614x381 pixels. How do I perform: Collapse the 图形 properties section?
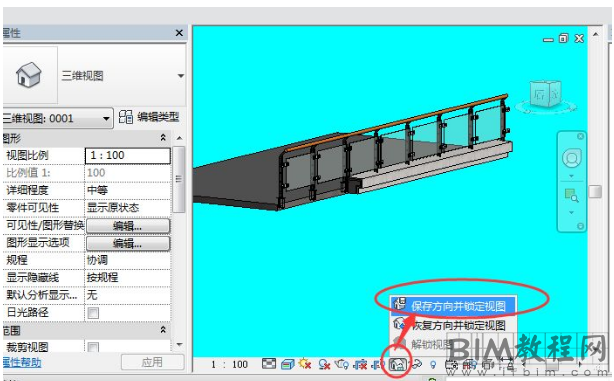(163, 137)
